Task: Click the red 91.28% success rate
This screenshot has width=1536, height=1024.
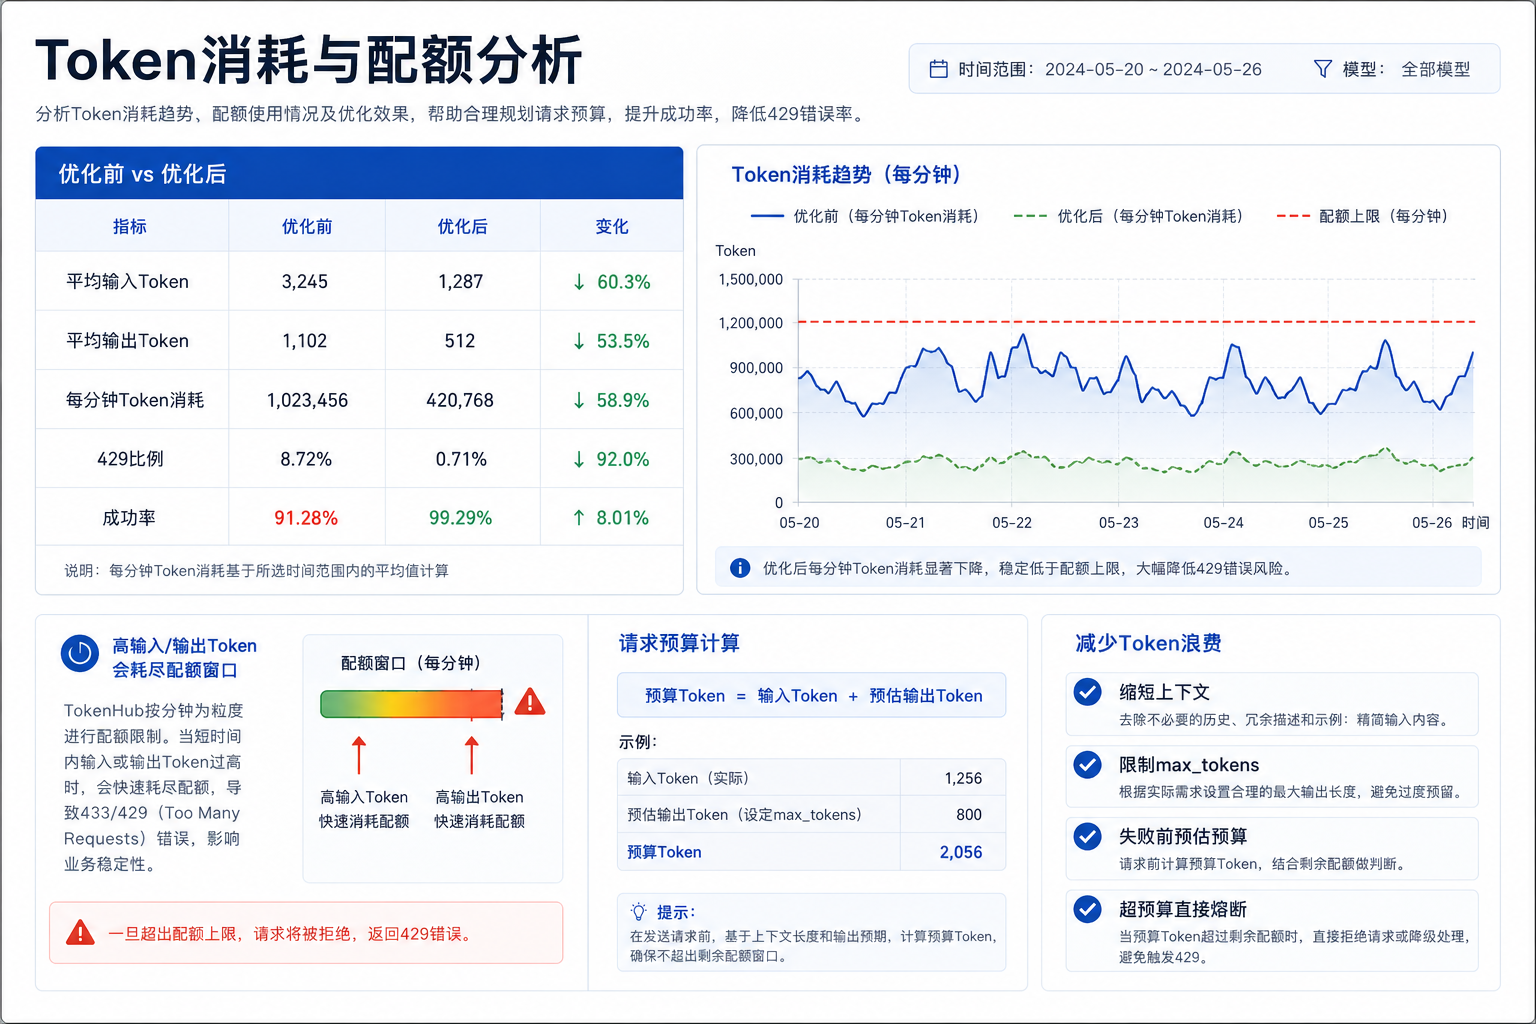Action: point(306,518)
